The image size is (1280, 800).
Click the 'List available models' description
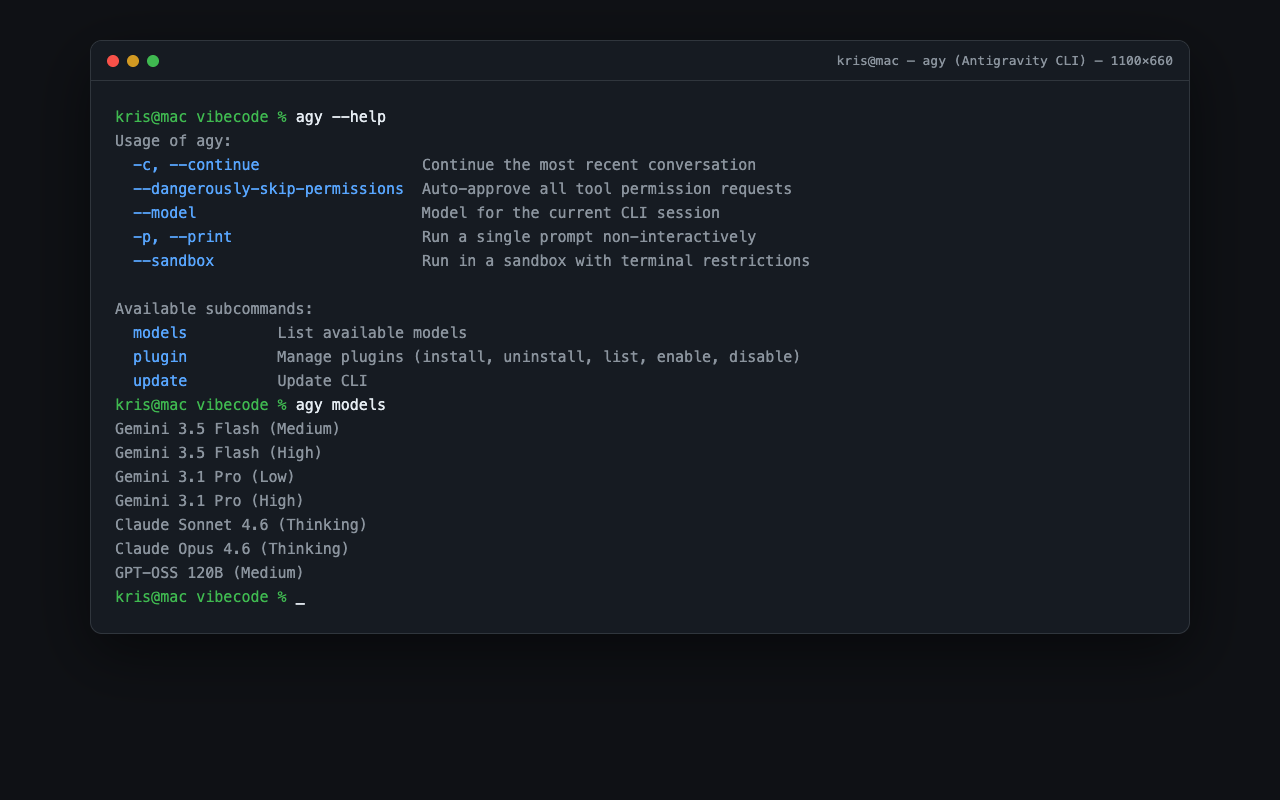pos(372,333)
